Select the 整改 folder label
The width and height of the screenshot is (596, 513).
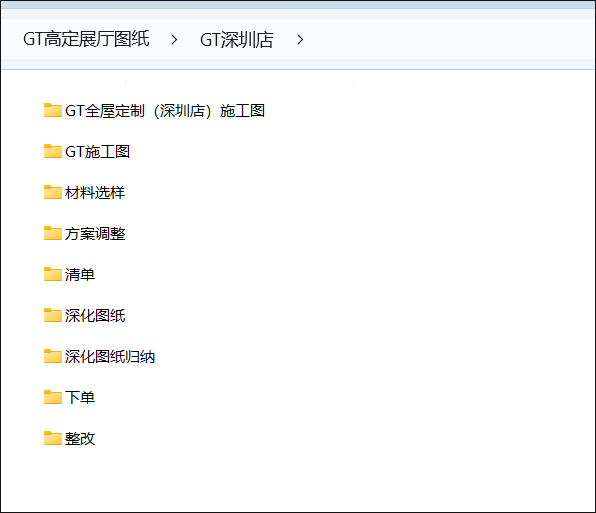80,439
